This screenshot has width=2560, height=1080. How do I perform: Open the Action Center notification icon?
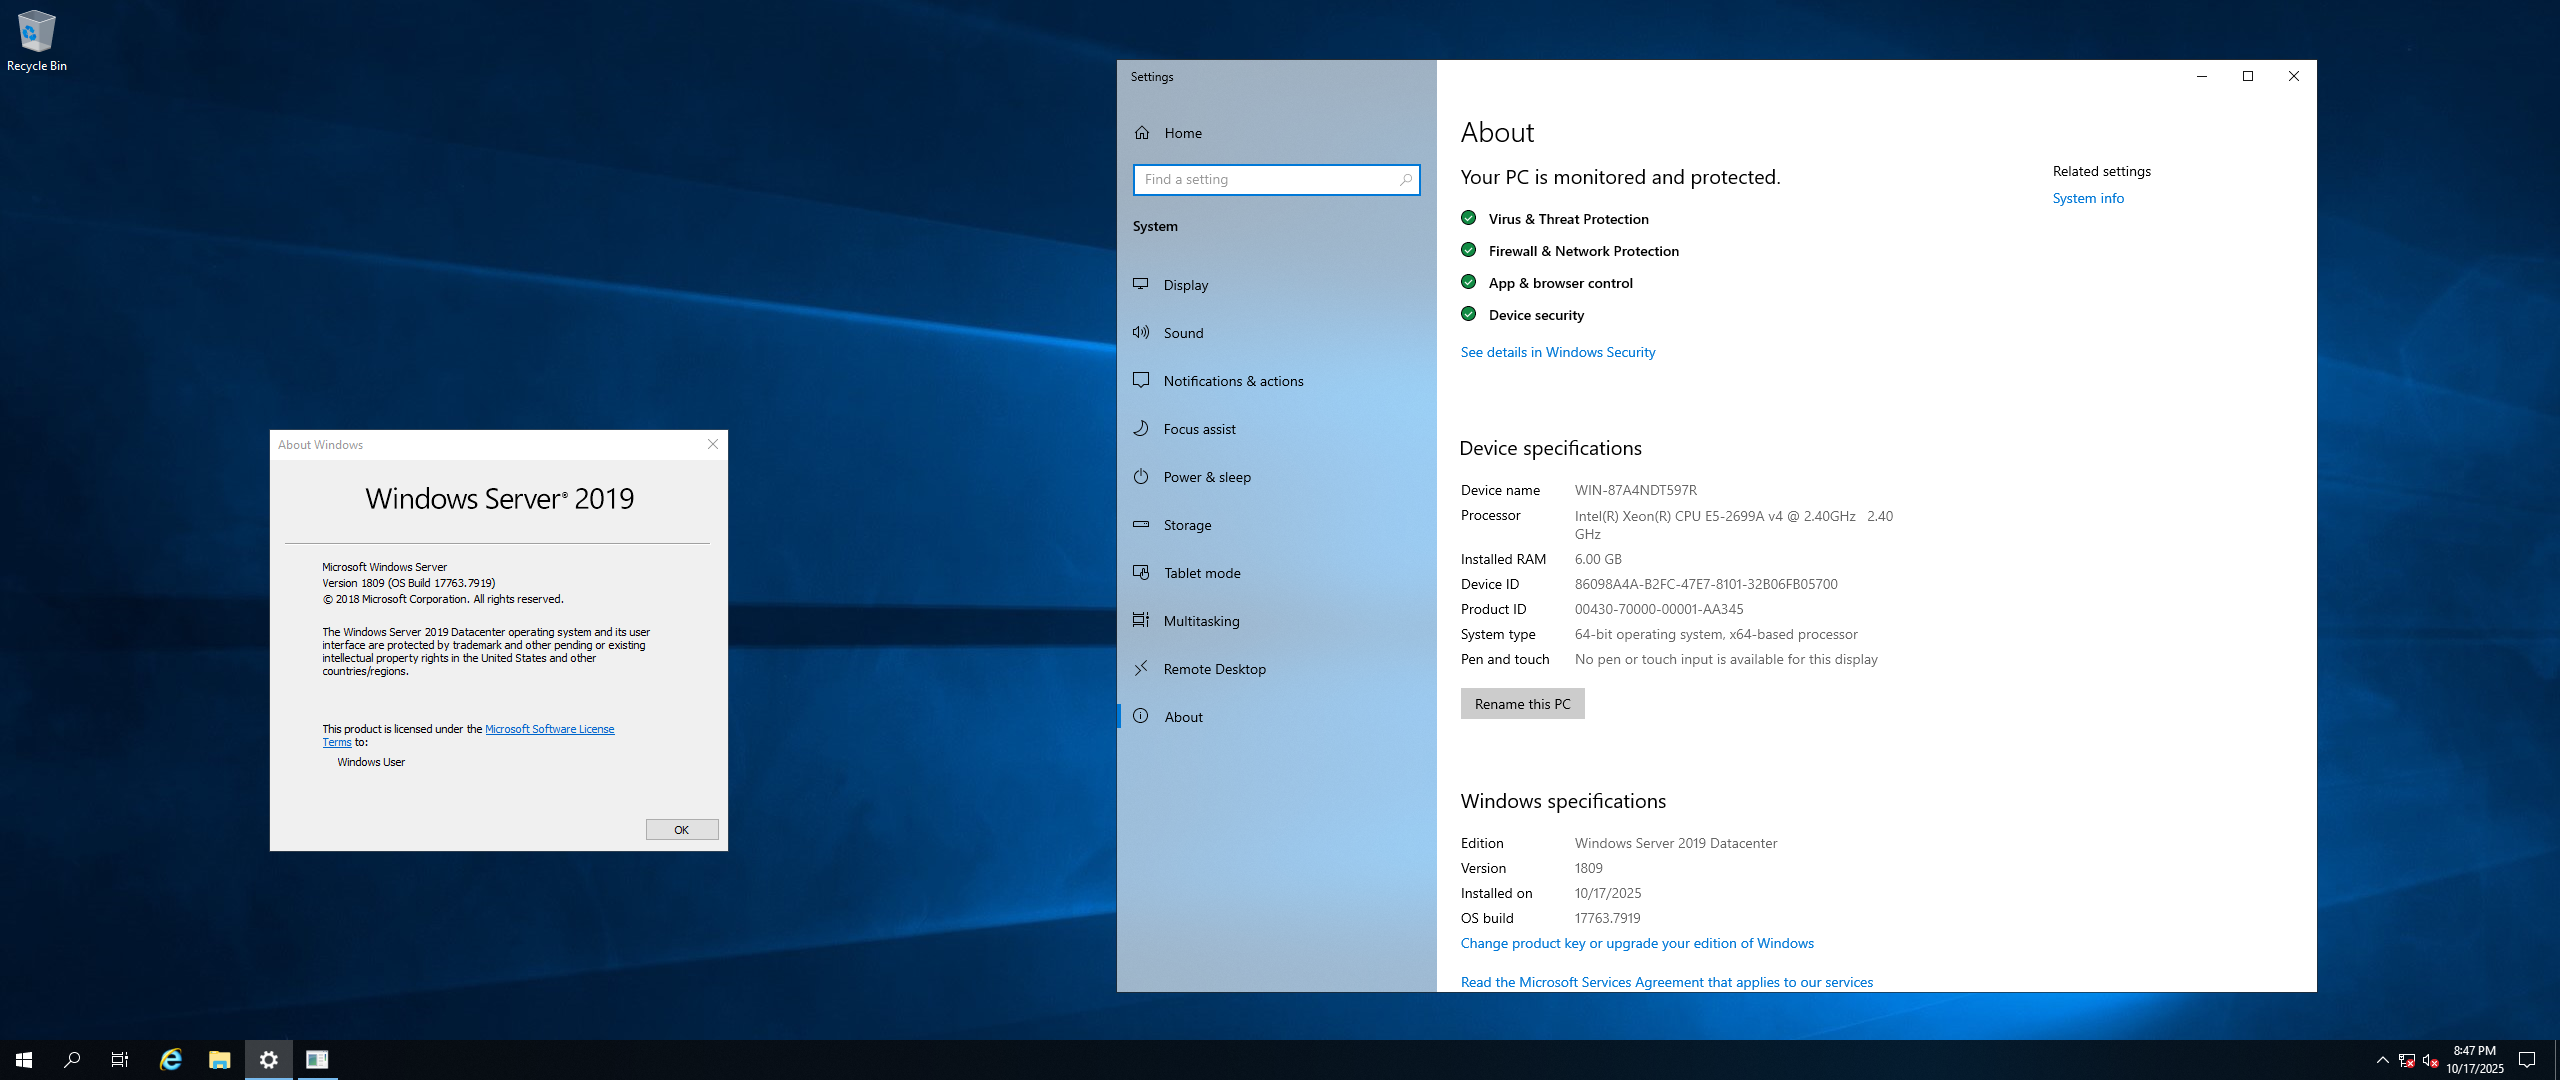2527,1060
